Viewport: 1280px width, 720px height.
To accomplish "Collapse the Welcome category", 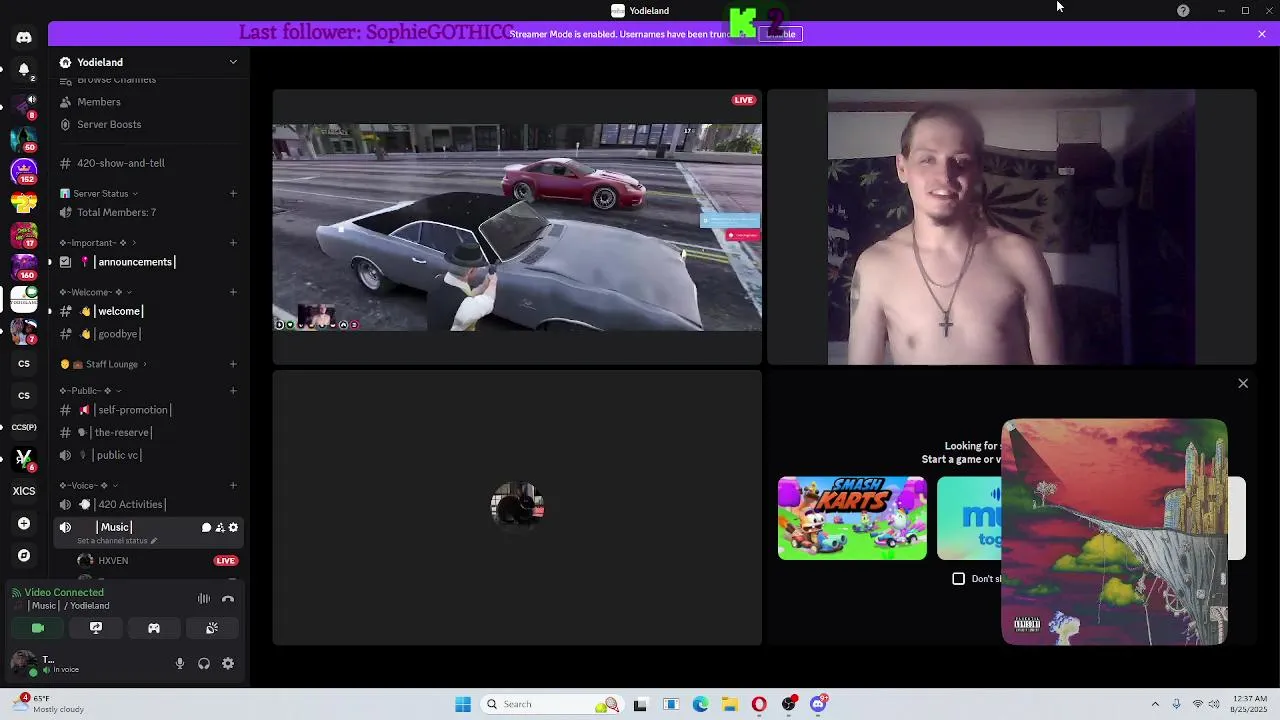I will click(95, 292).
